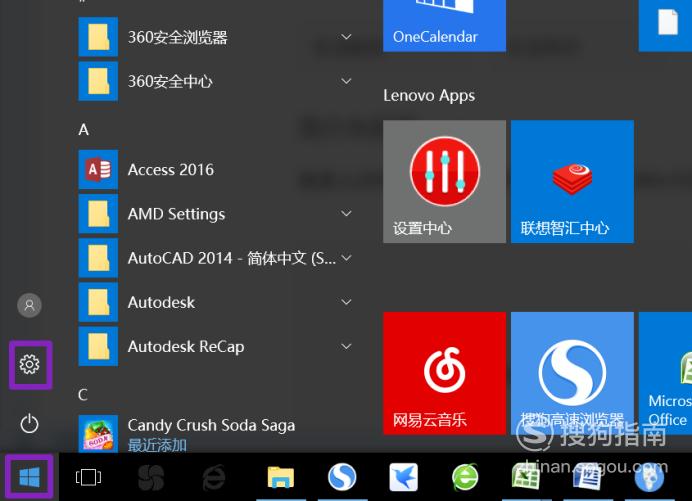This screenshot has height=501, width=692.
Task: Launch File Explorer from the taskbar
Action: [281, 478]
